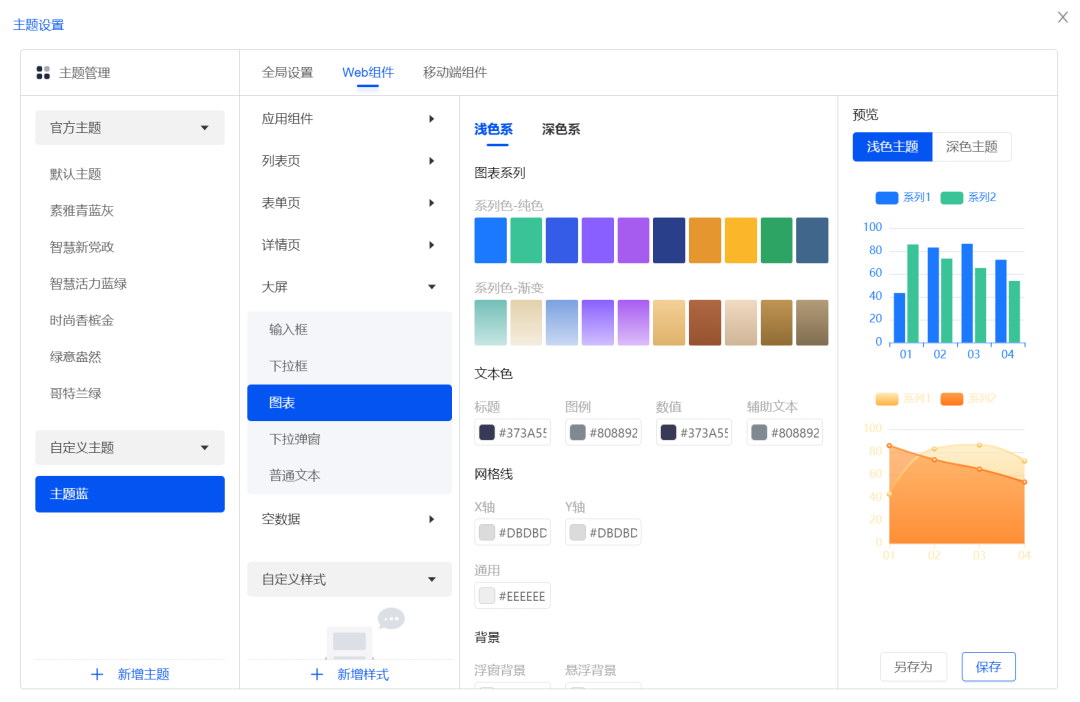Screen dimensions: 1080x702
Task: Edit the X轴 gridline color field
Action: point(512,533)
